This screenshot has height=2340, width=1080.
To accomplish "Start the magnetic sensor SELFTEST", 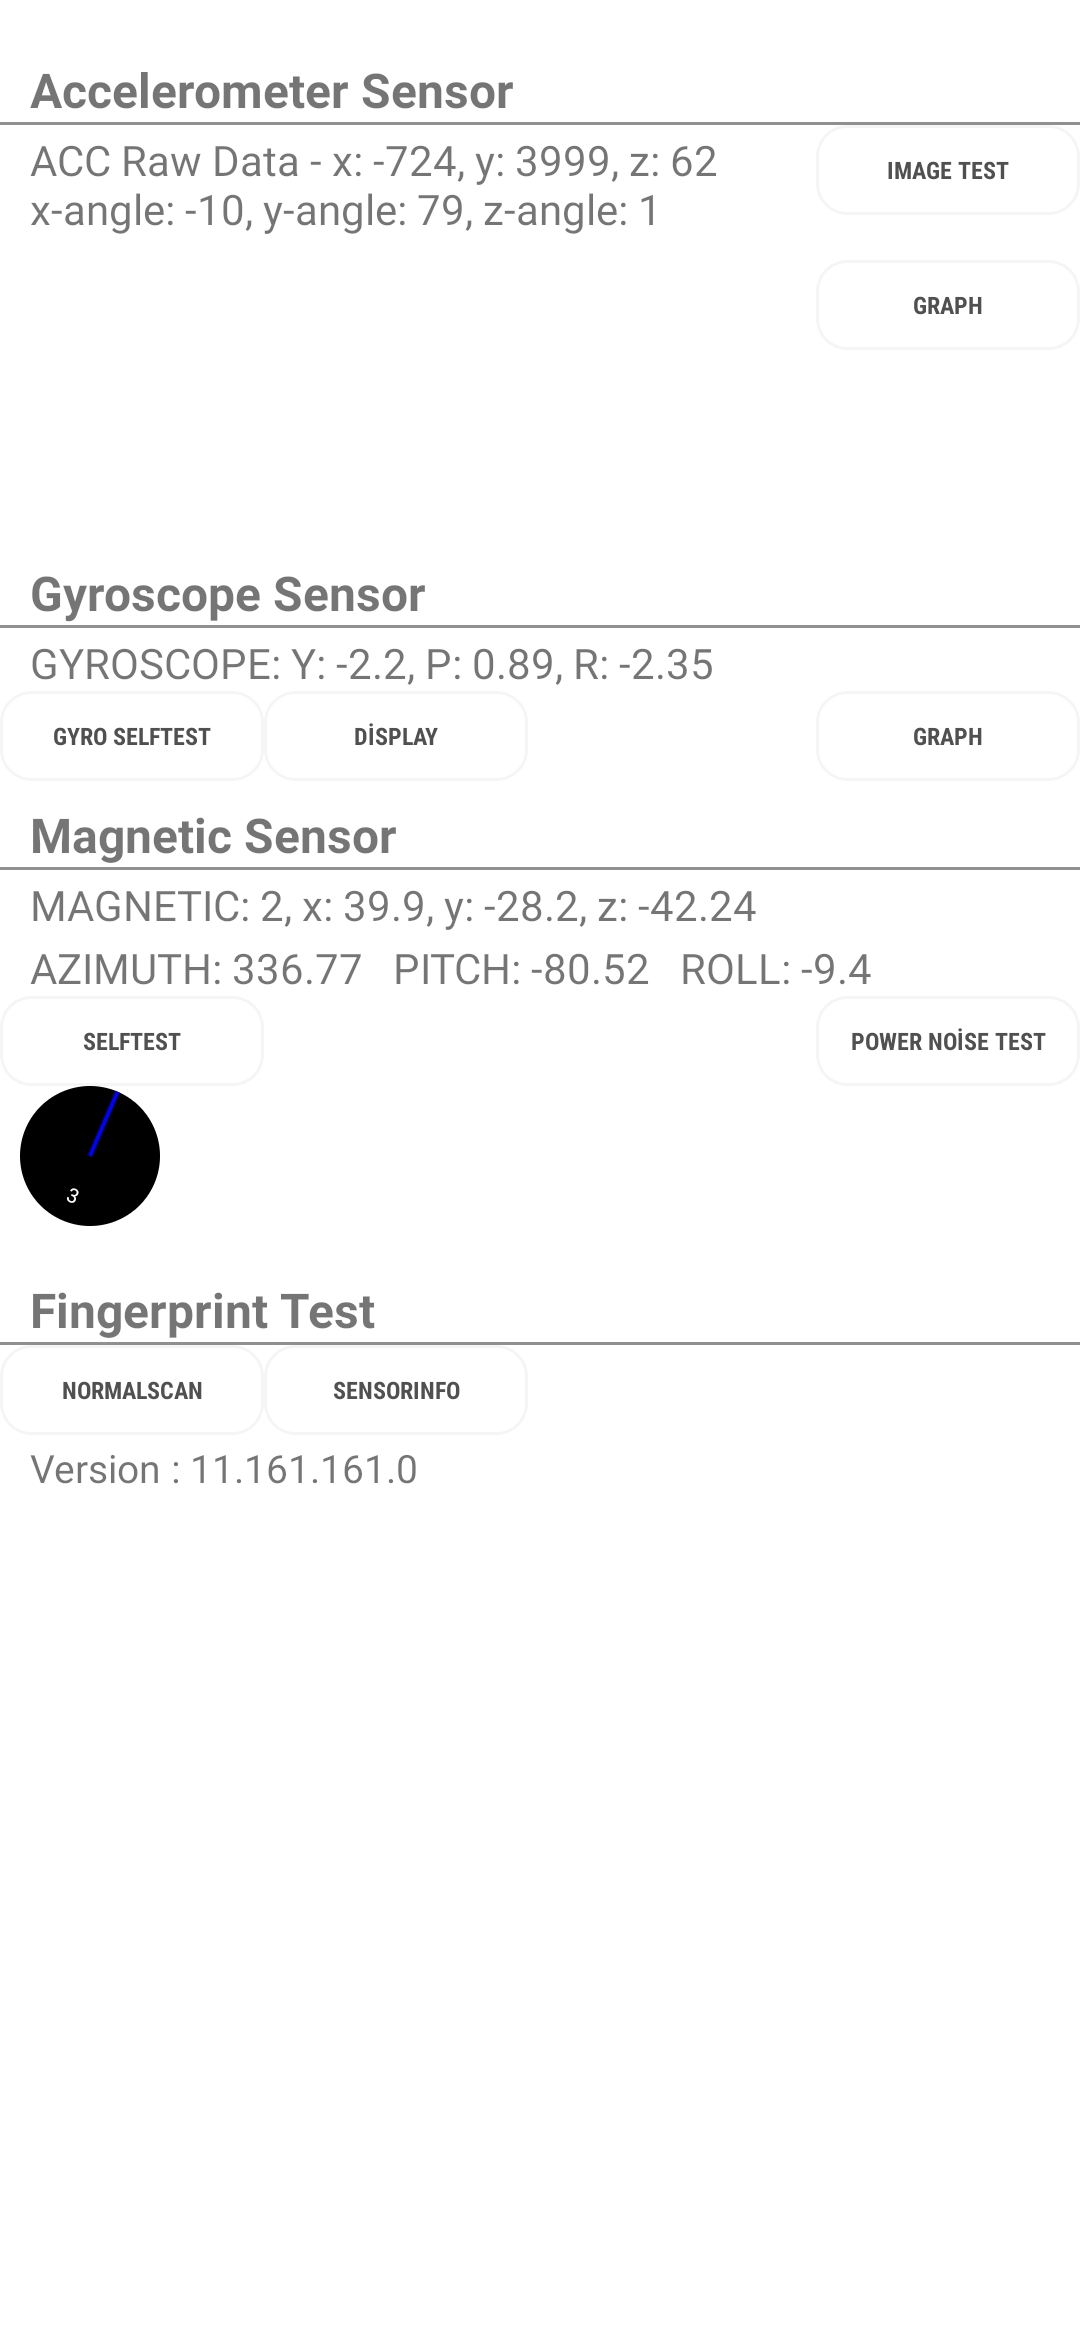I will tap(132, 1041).
